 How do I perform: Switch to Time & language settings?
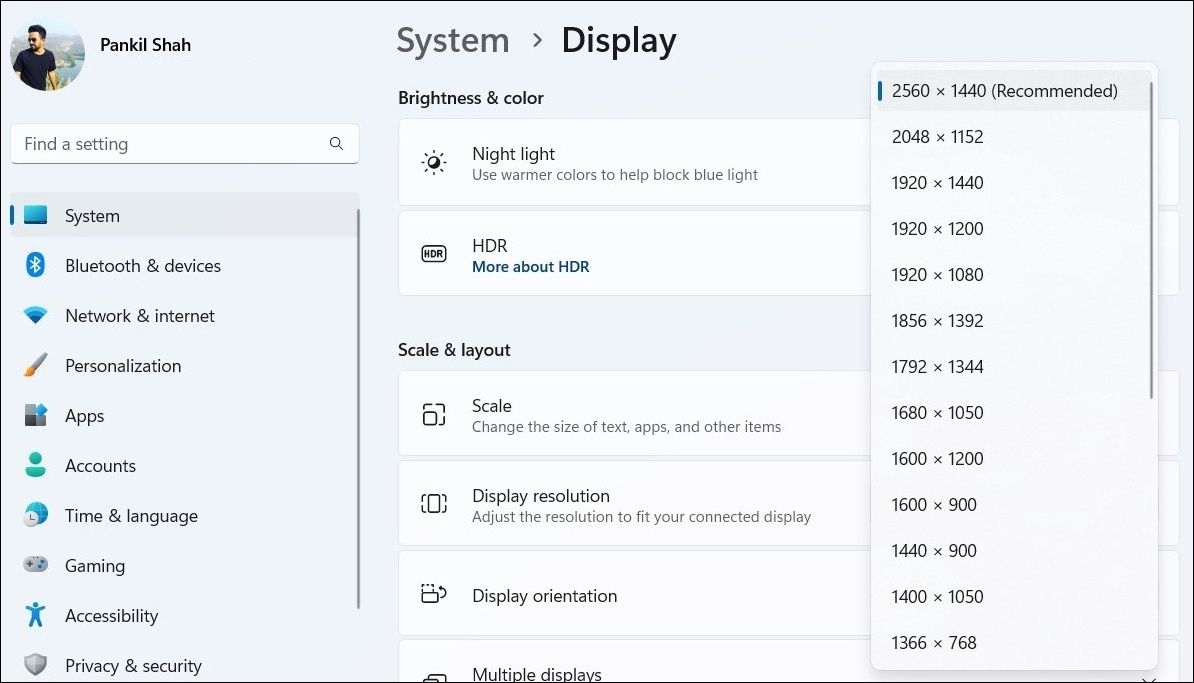click(x=131, y=515)
